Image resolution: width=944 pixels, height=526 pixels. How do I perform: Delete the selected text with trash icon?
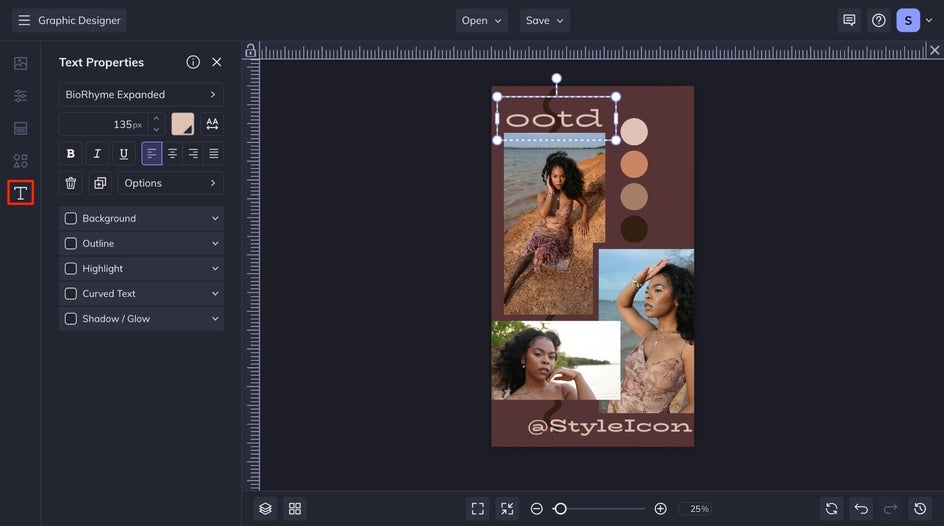coord(70,183)
